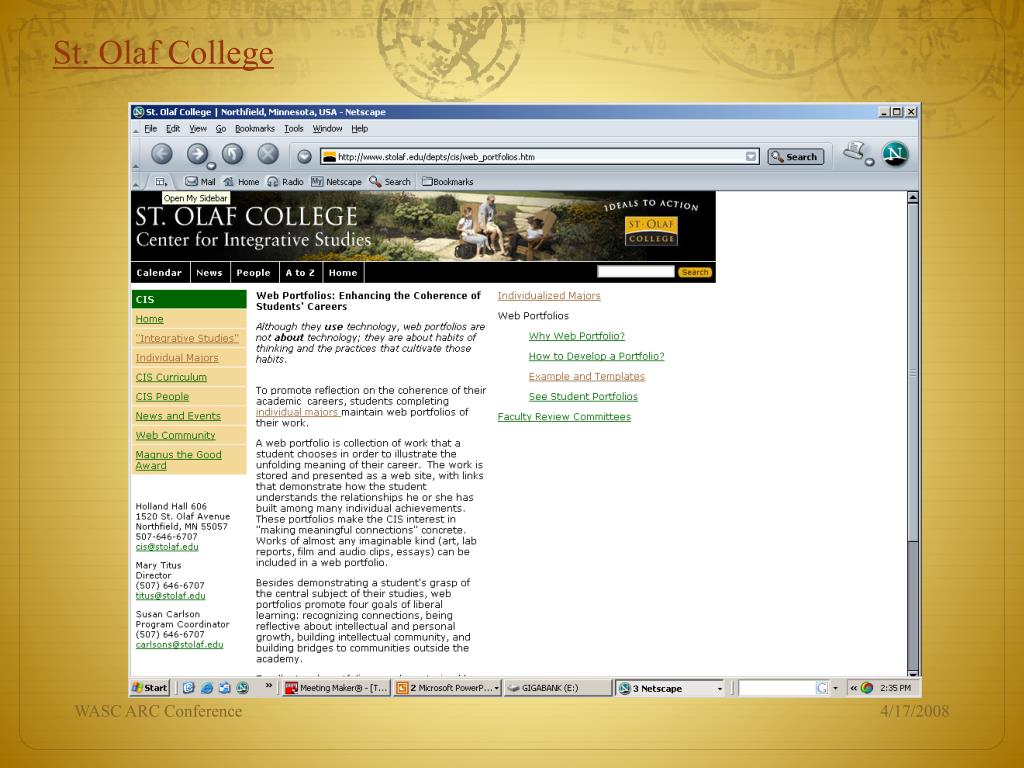Open the News and Events link

click(178, 416)
